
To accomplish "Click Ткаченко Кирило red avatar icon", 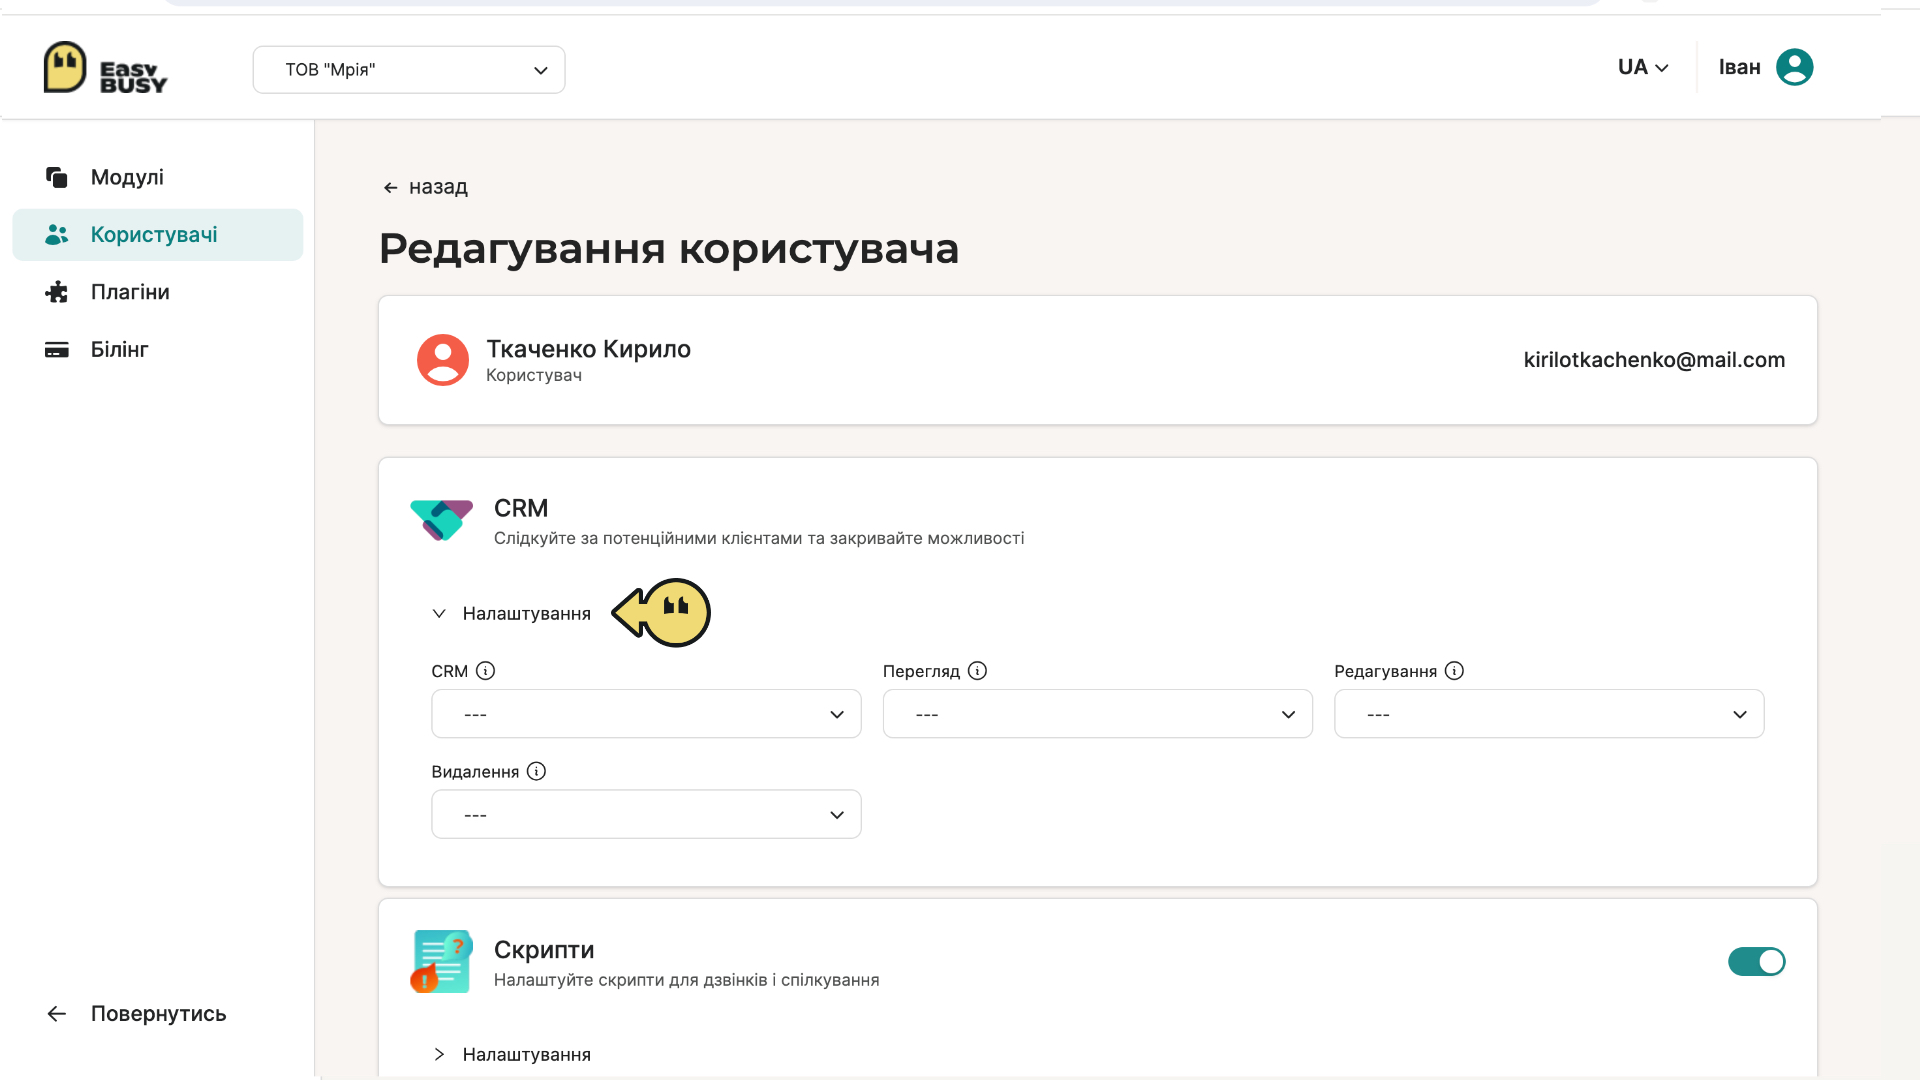I will [x=443, y=360].
